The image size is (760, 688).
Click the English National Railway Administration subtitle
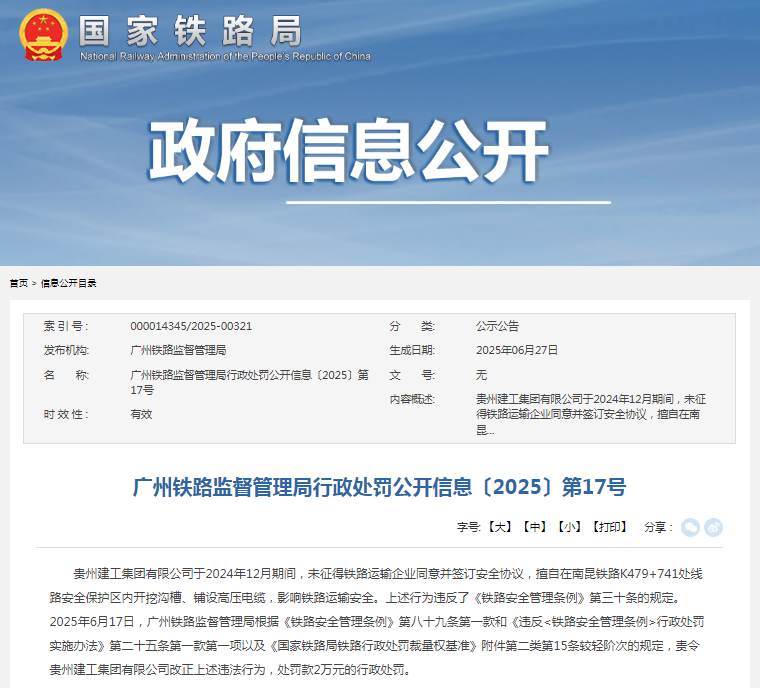click(224, 57)
